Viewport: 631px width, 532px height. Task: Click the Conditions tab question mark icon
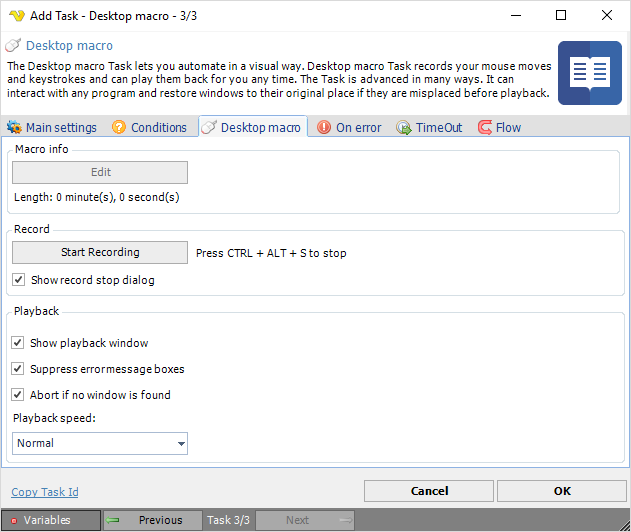click(x=119, y=128)
